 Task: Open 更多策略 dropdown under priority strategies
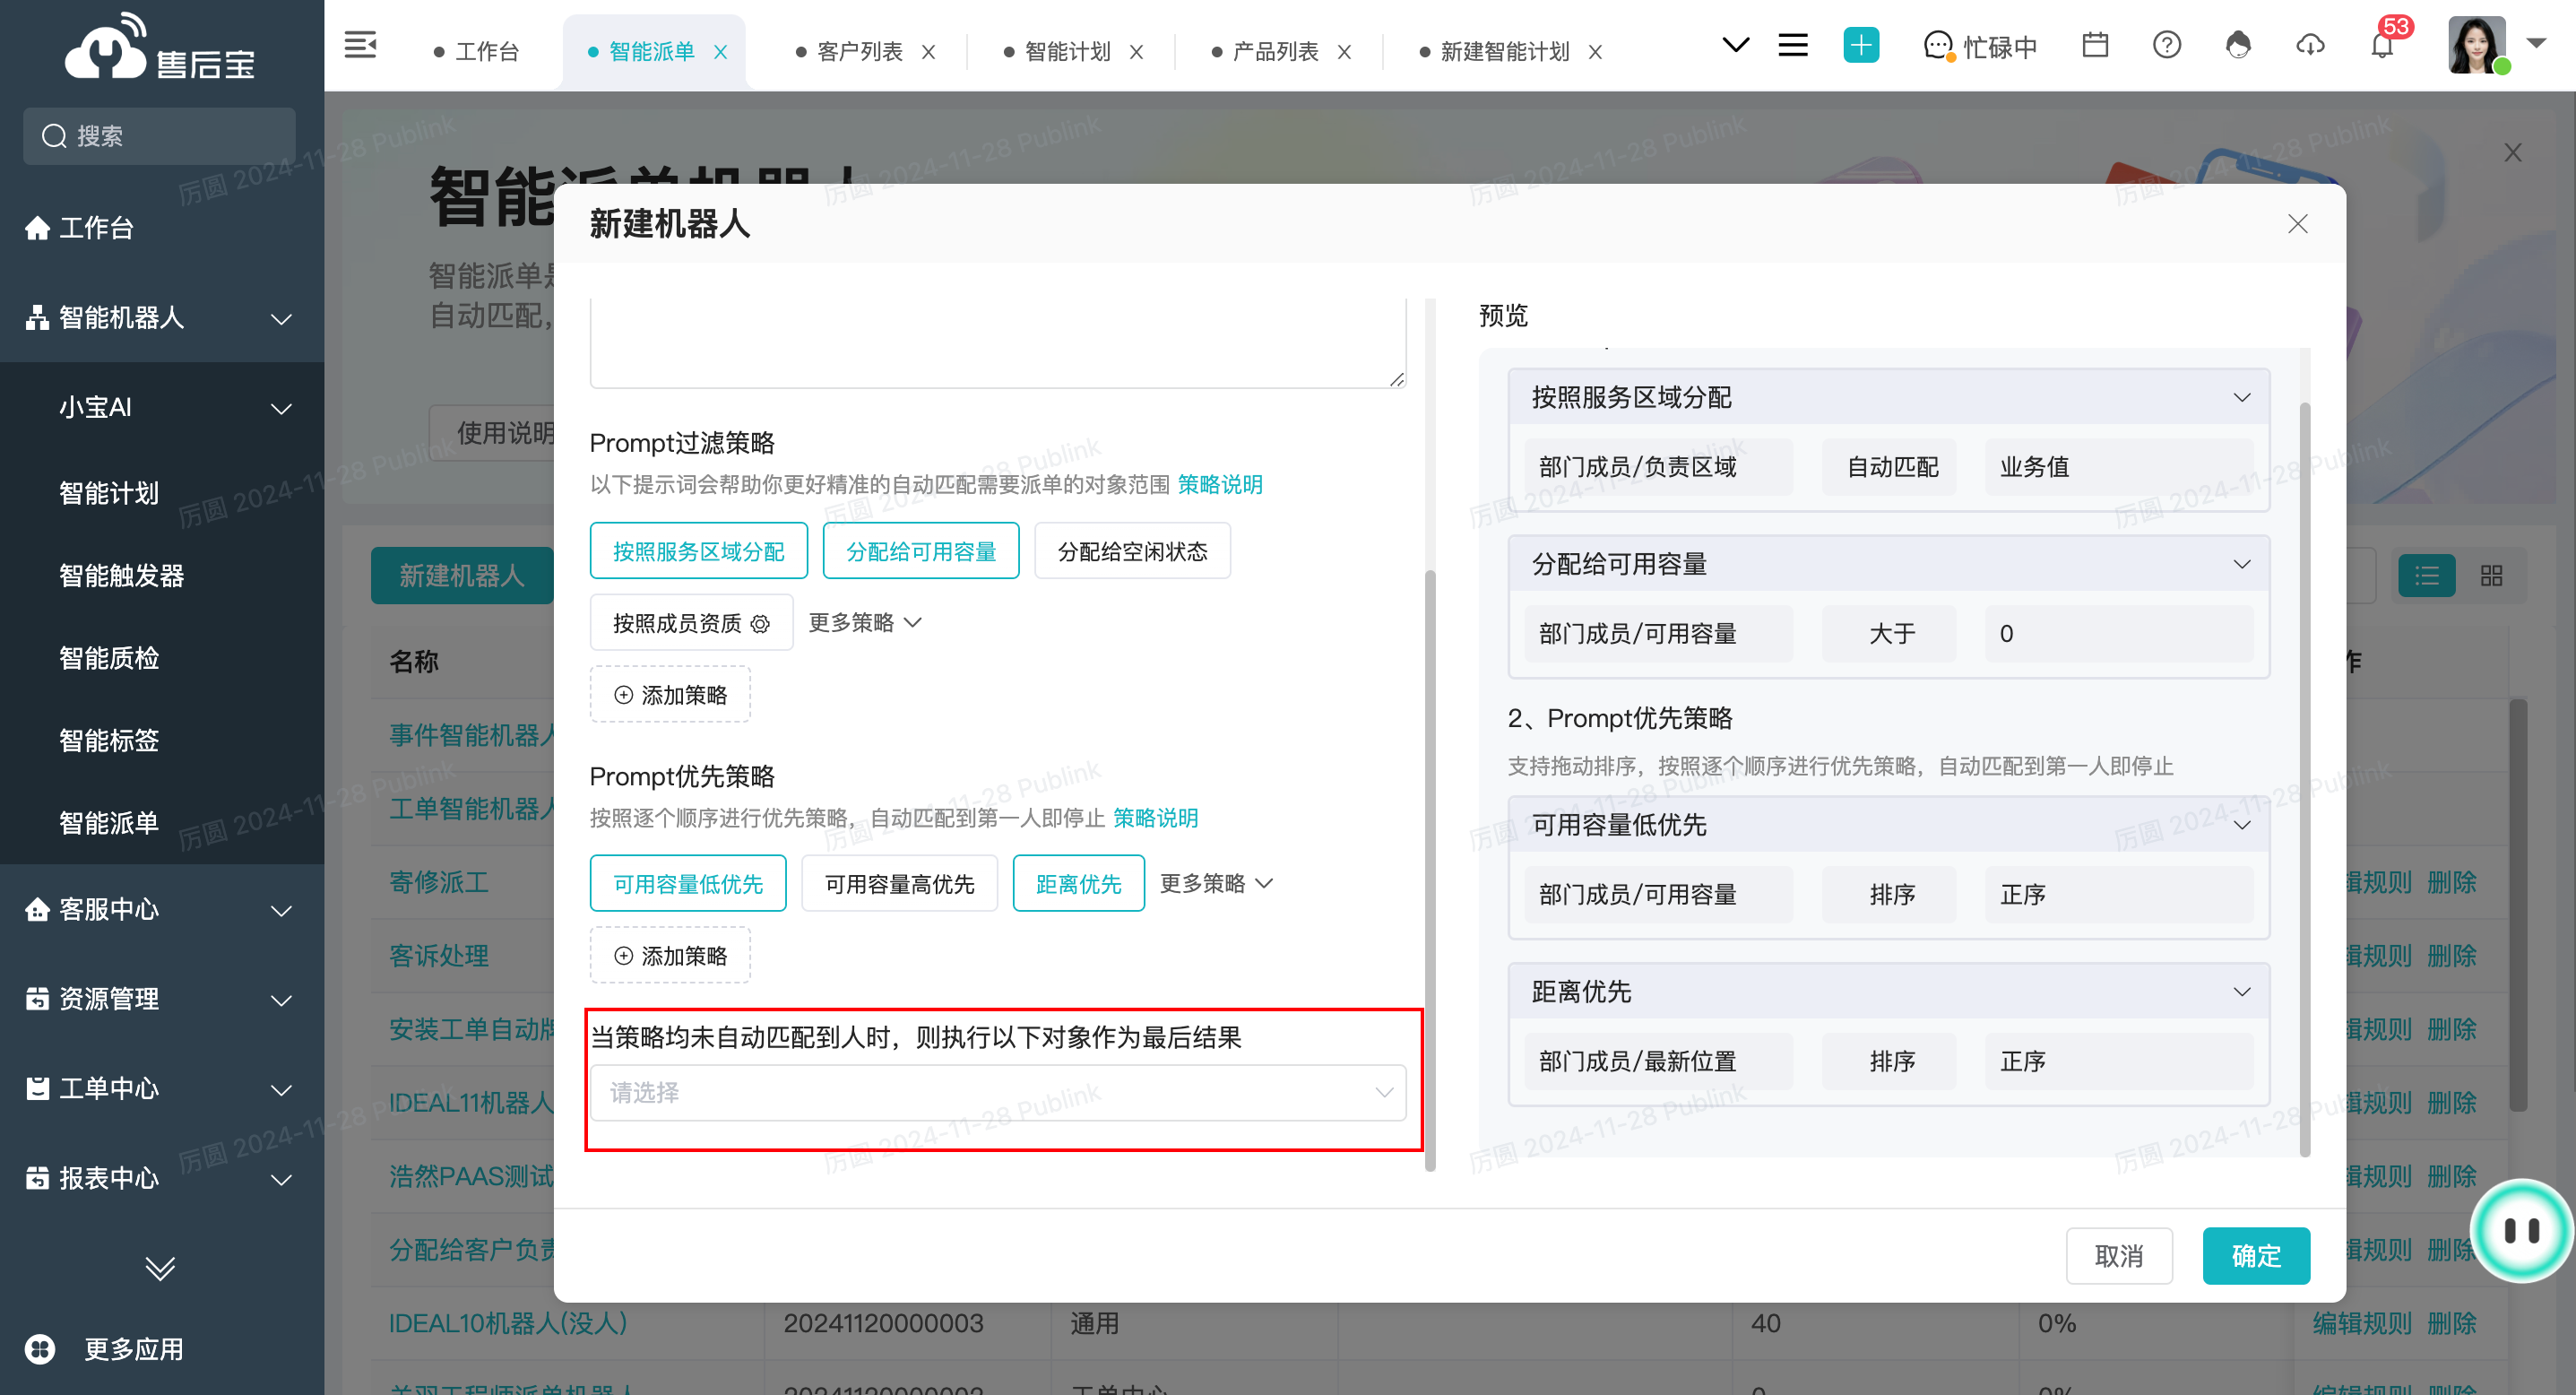[x=1216, y=884]
